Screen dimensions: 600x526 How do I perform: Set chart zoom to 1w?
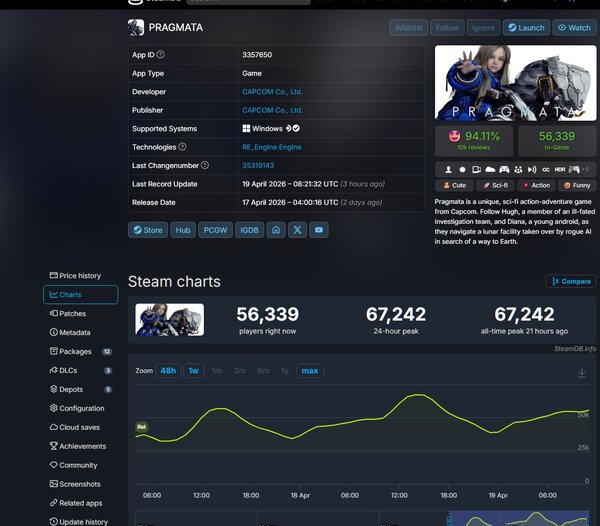[194, 371]
